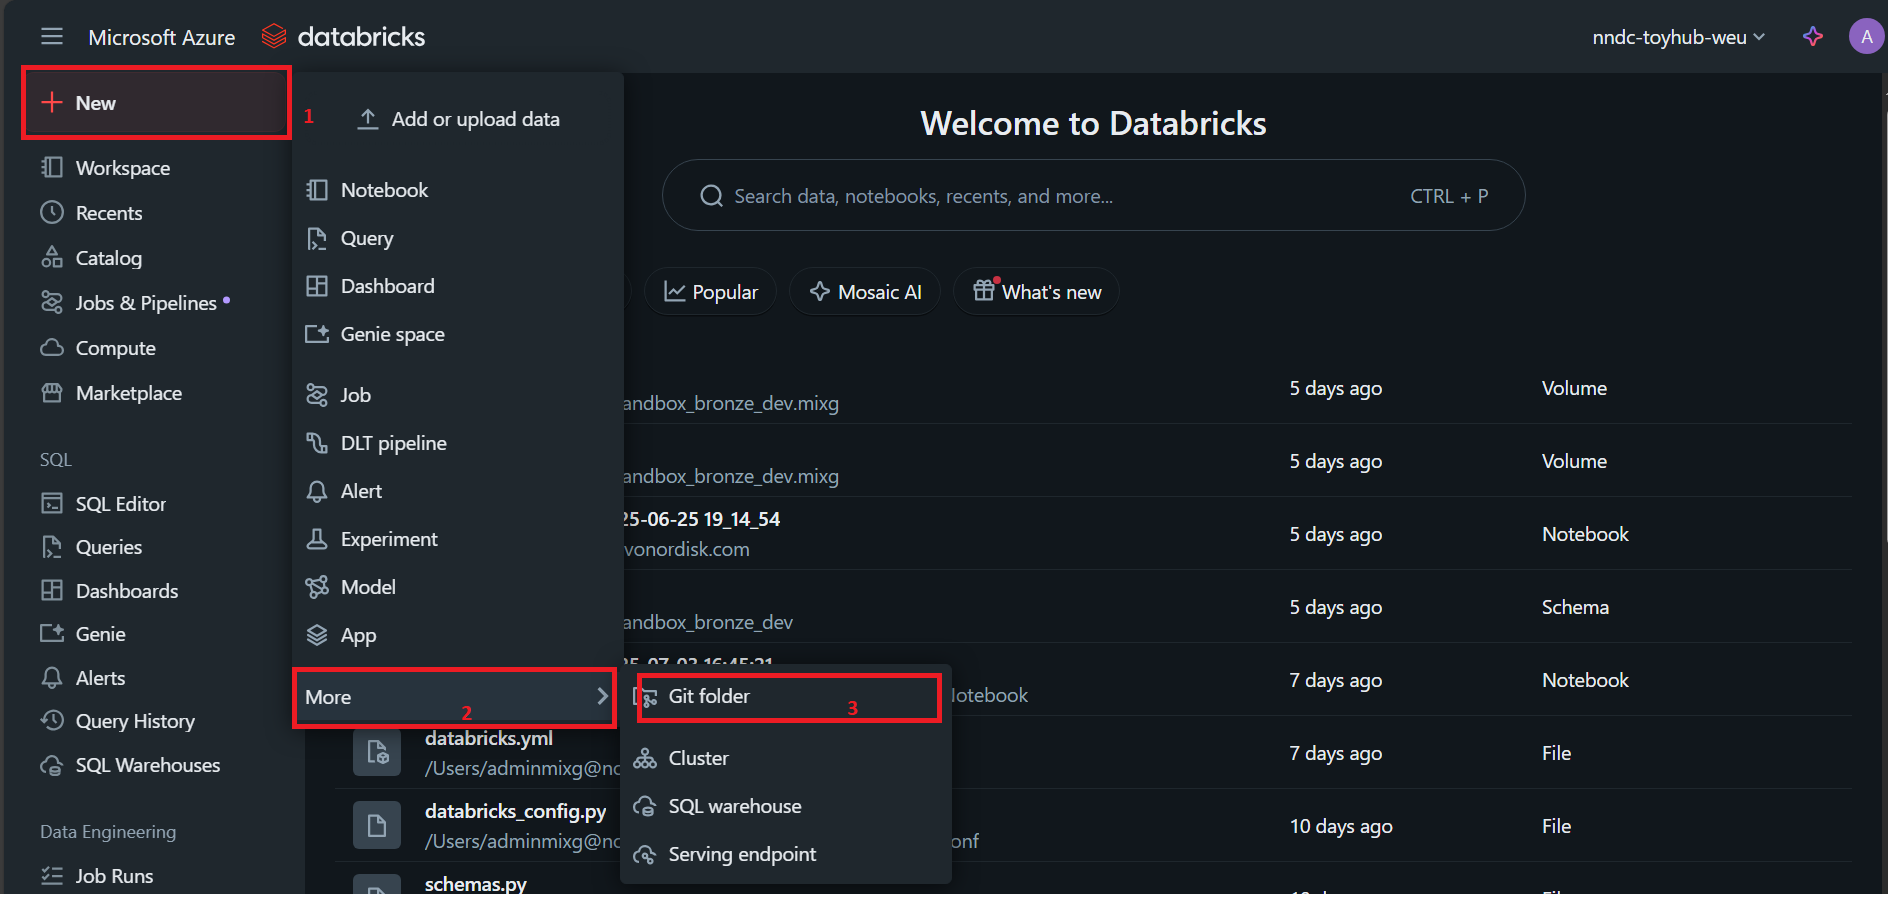This screenshot has width=1888, height=906.
Task: Click the Alert bell icon in New menu
Action: click(317, 491)
